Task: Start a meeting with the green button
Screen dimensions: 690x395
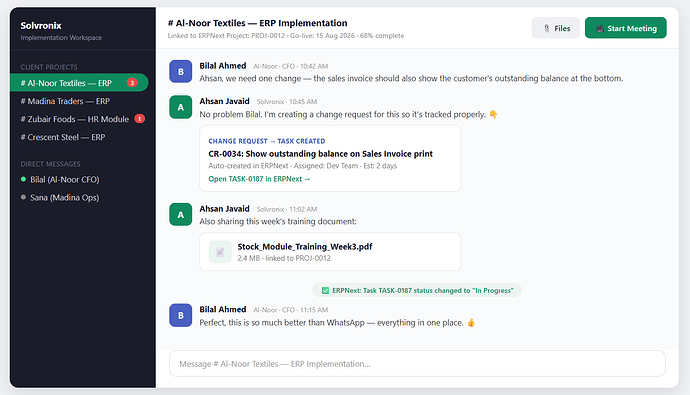Action: pyautogui.click(x=625, y=28)
